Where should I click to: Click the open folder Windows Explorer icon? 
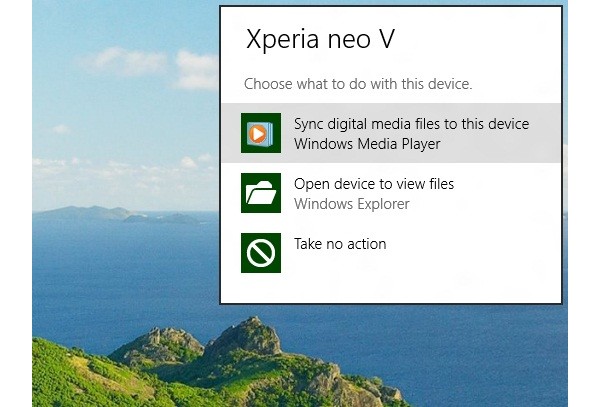point(261,193)
